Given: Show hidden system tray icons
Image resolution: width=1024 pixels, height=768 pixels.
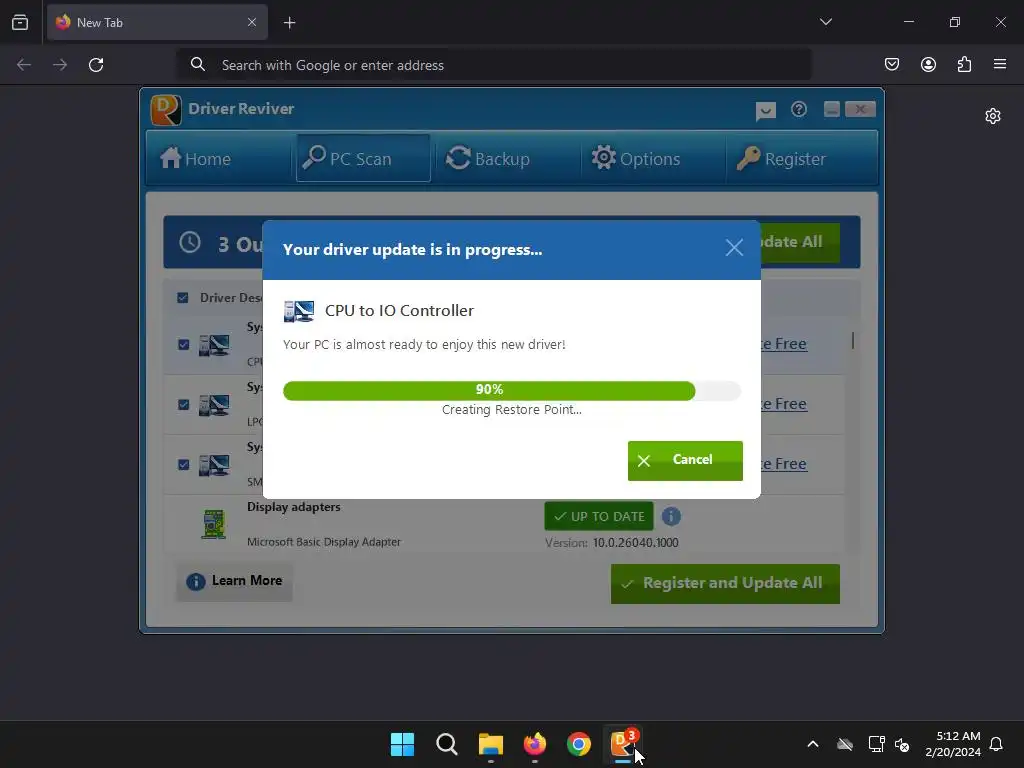Looking at the screenshot, I should tap(813, 744).
